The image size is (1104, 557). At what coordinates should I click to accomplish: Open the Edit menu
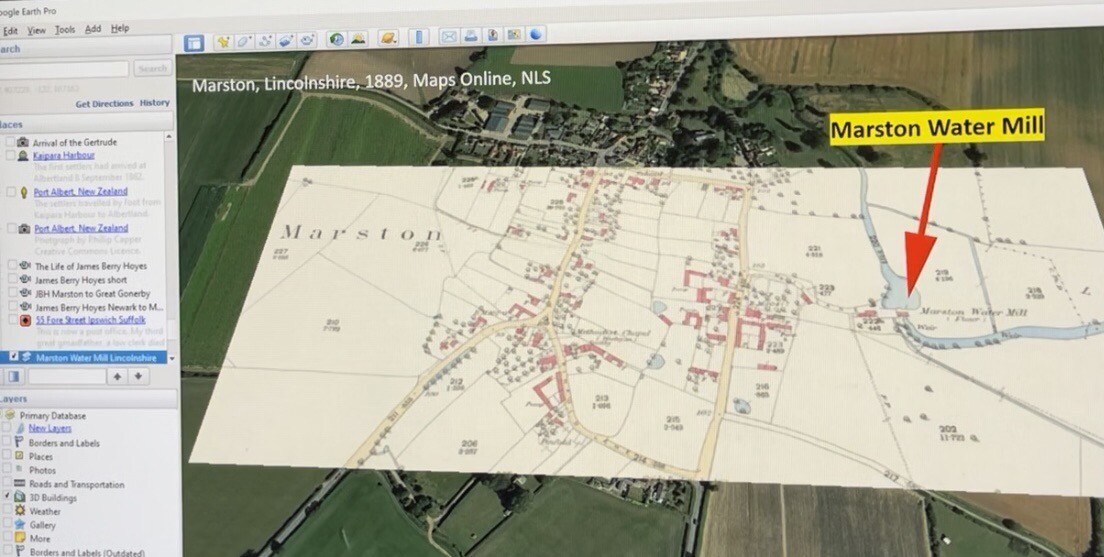pyautogui.click(x=10, y=31)
